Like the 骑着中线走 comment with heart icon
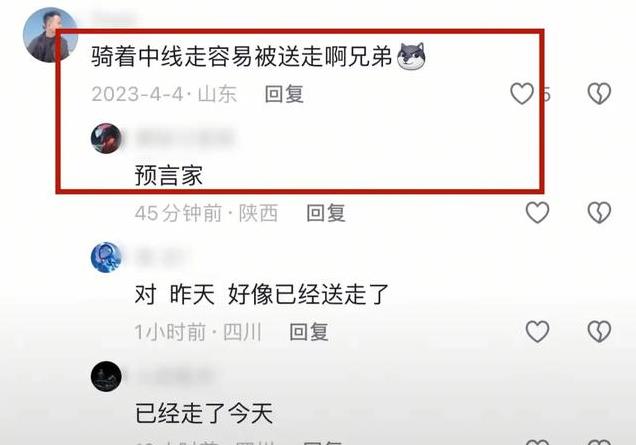636x445 pixels. 522,94
